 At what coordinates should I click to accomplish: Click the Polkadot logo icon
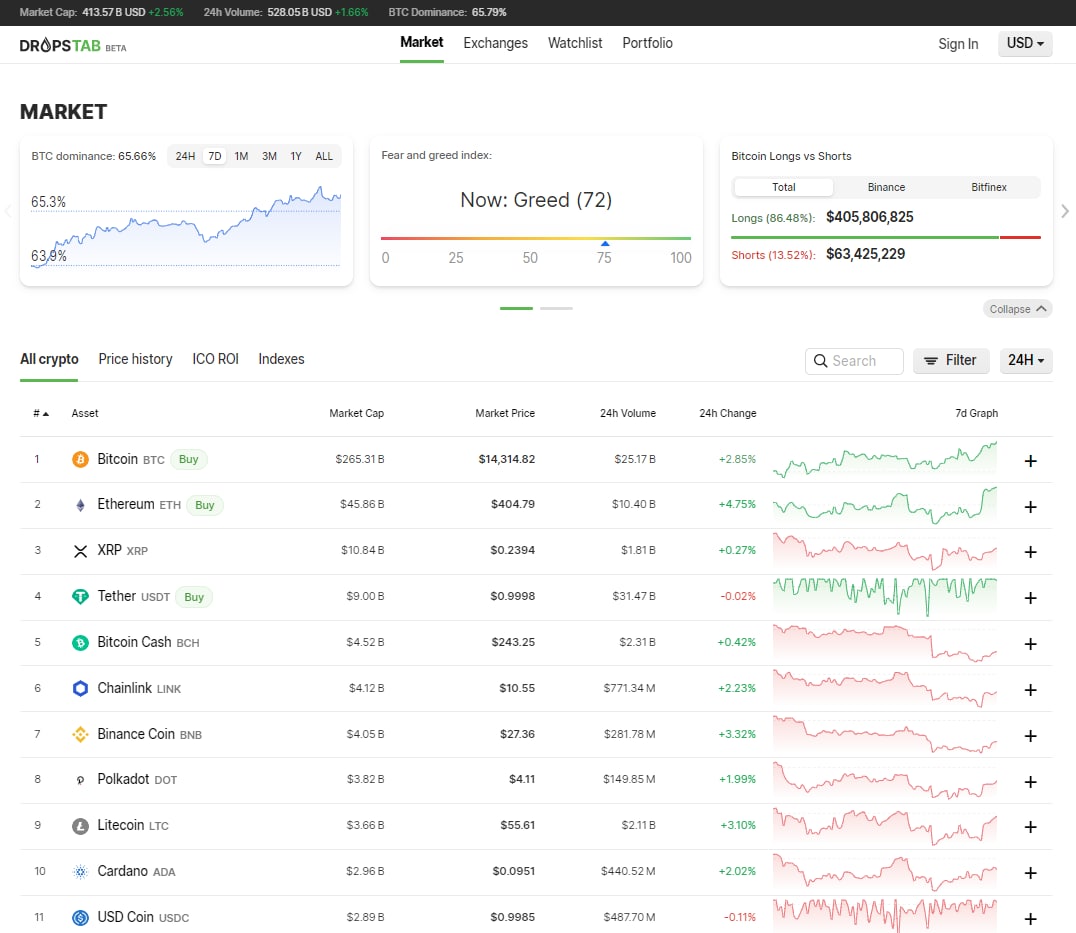[x=80, y=780]
